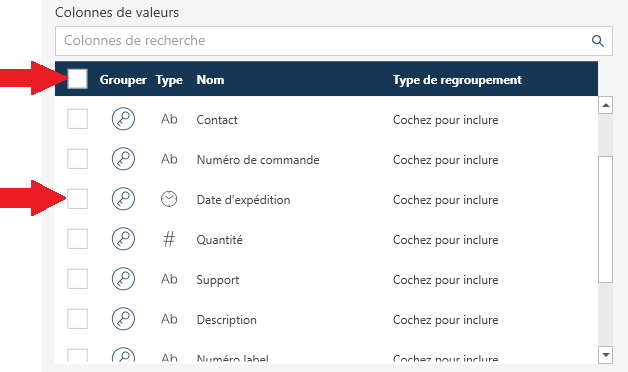The width and height of the screenshot is (628, 372).
Task: Click the scrollbar down arrow
Action: click(606, 355)
